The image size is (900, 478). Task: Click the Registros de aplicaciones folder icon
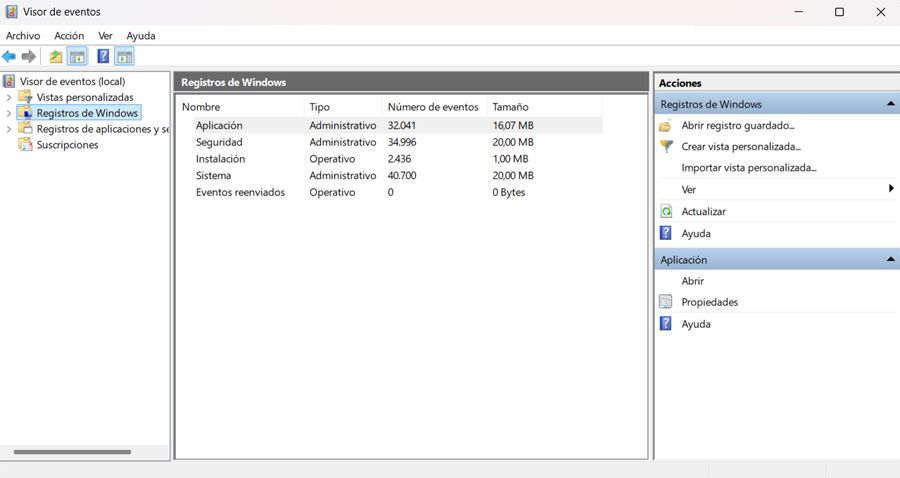[x=25, y=128]
